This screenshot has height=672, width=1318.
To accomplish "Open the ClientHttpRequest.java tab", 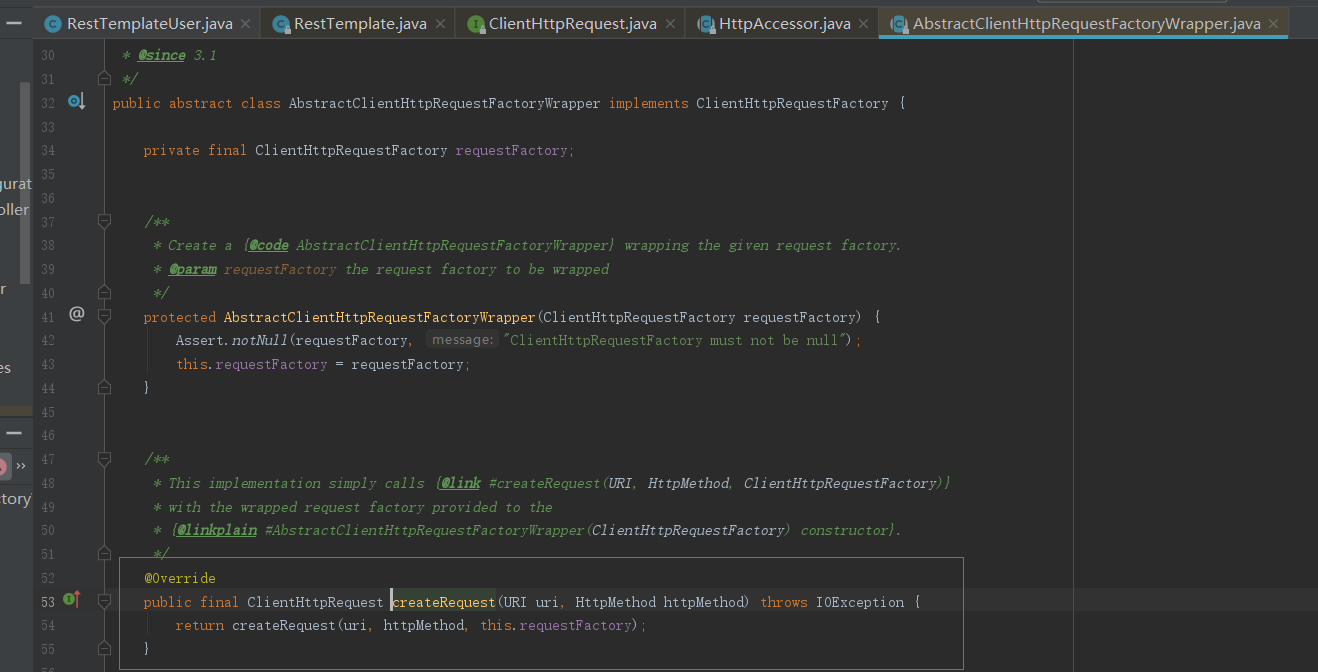I will [x=572, y=24].
